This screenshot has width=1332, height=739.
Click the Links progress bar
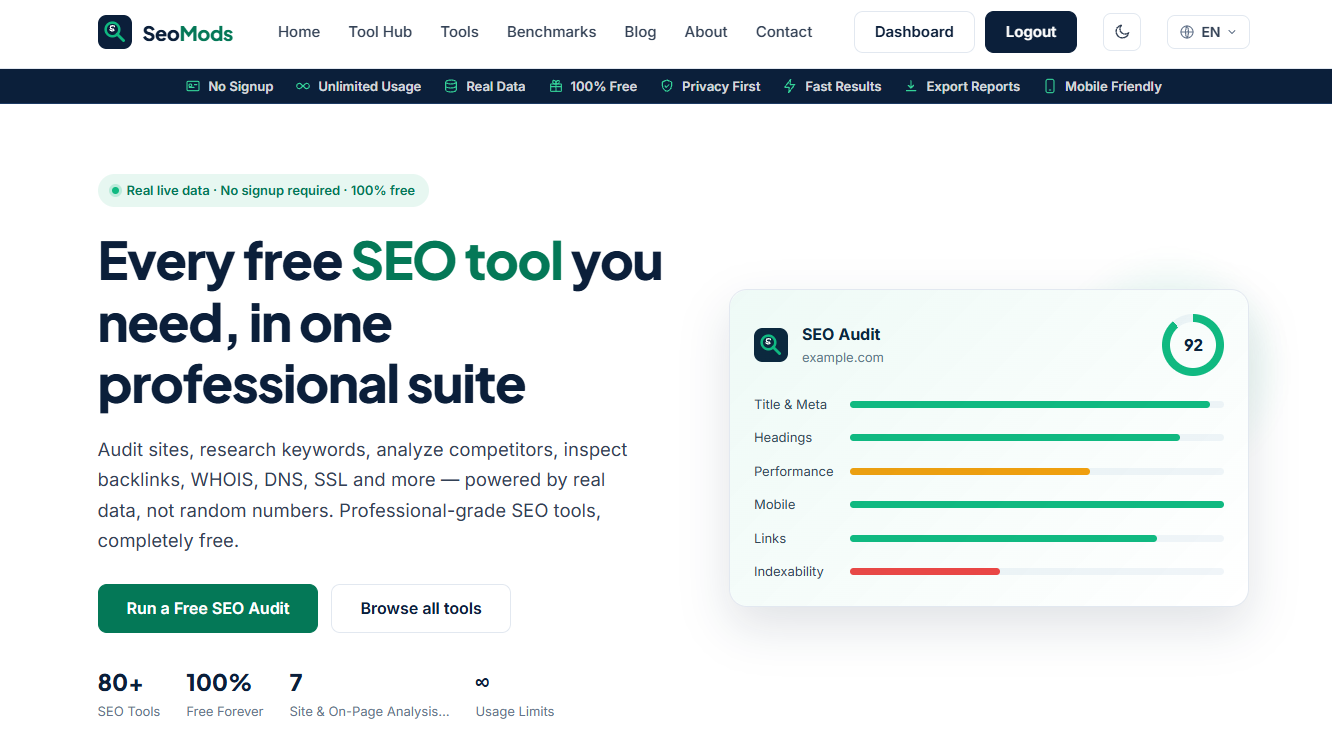1037,538
